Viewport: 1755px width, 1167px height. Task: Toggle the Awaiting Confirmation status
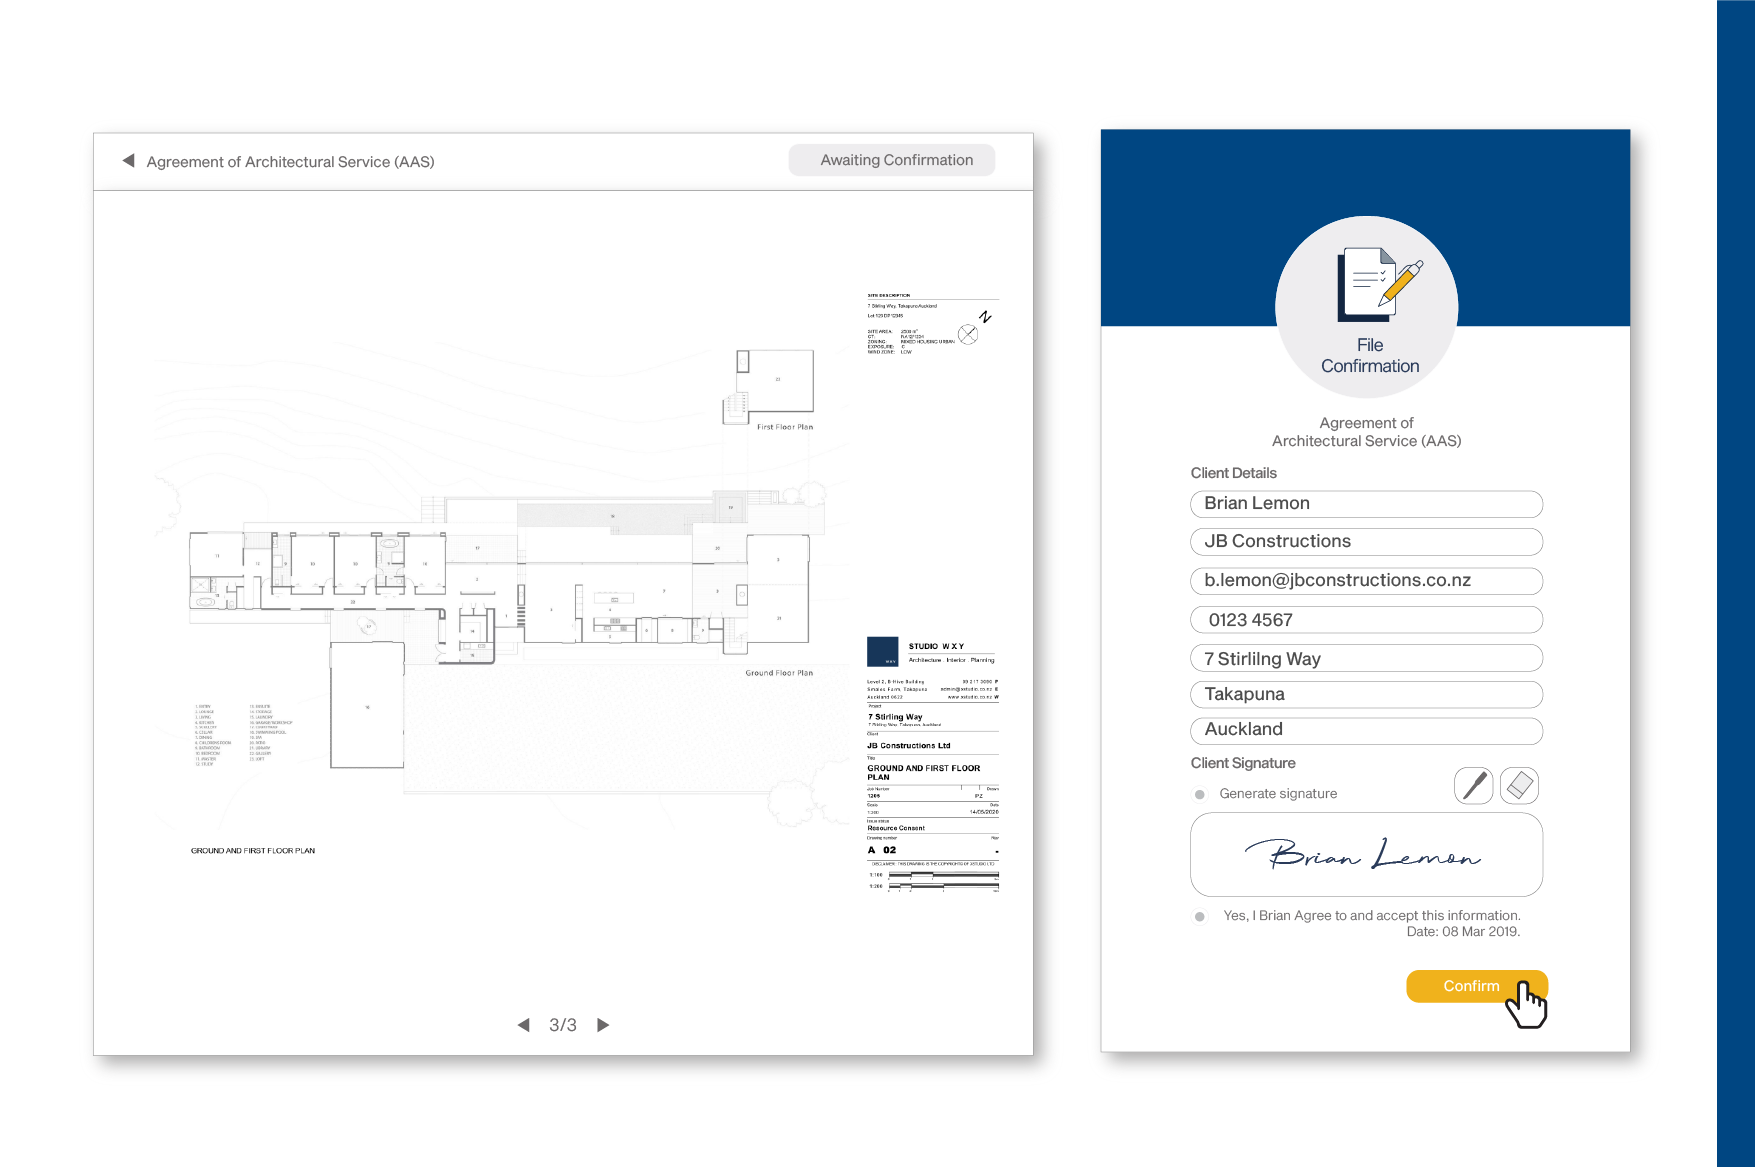point(891,159)
